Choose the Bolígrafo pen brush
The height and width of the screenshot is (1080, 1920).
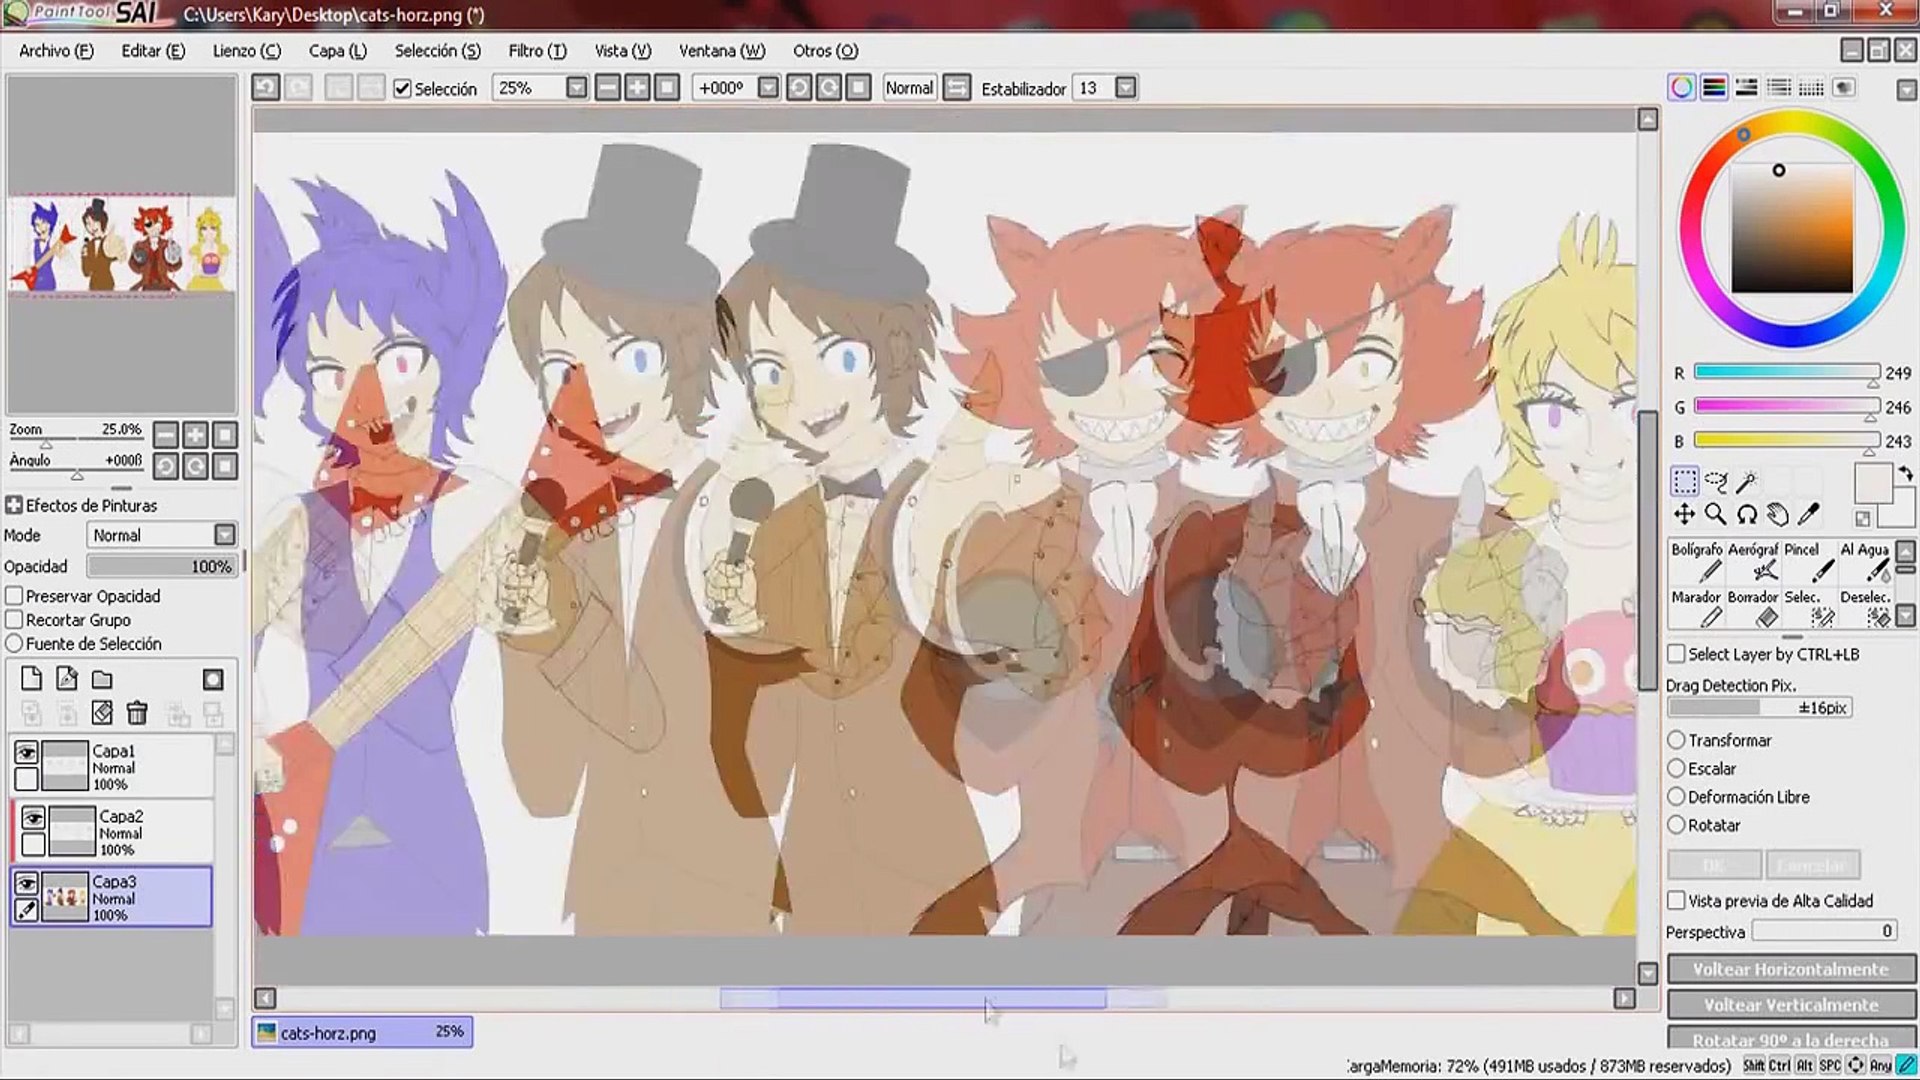[1696, 562]
